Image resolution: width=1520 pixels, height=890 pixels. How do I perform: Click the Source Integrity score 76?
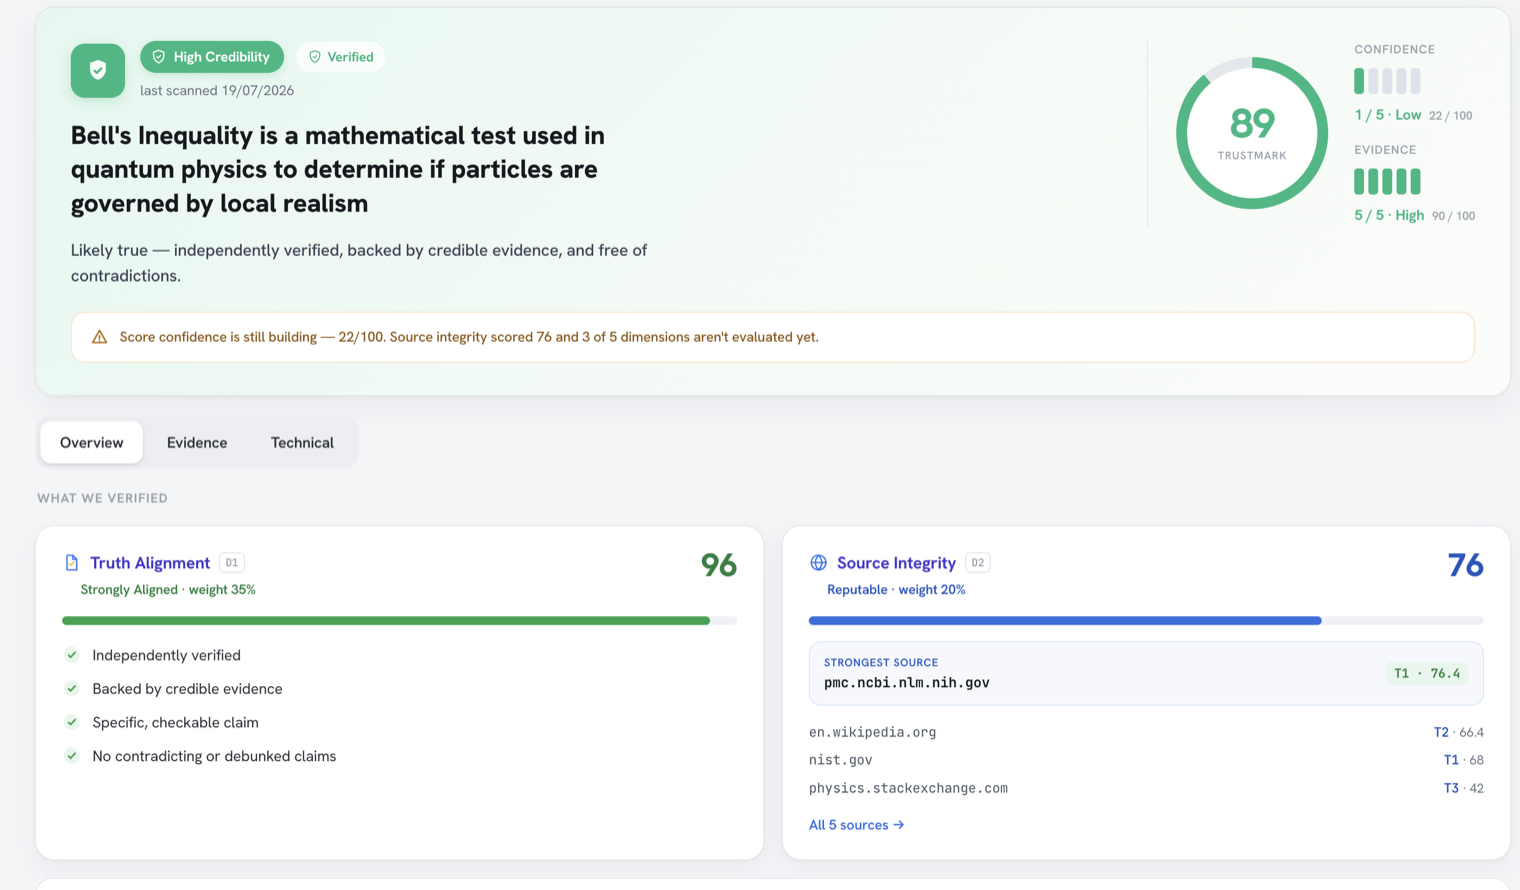coord(1465,565)
